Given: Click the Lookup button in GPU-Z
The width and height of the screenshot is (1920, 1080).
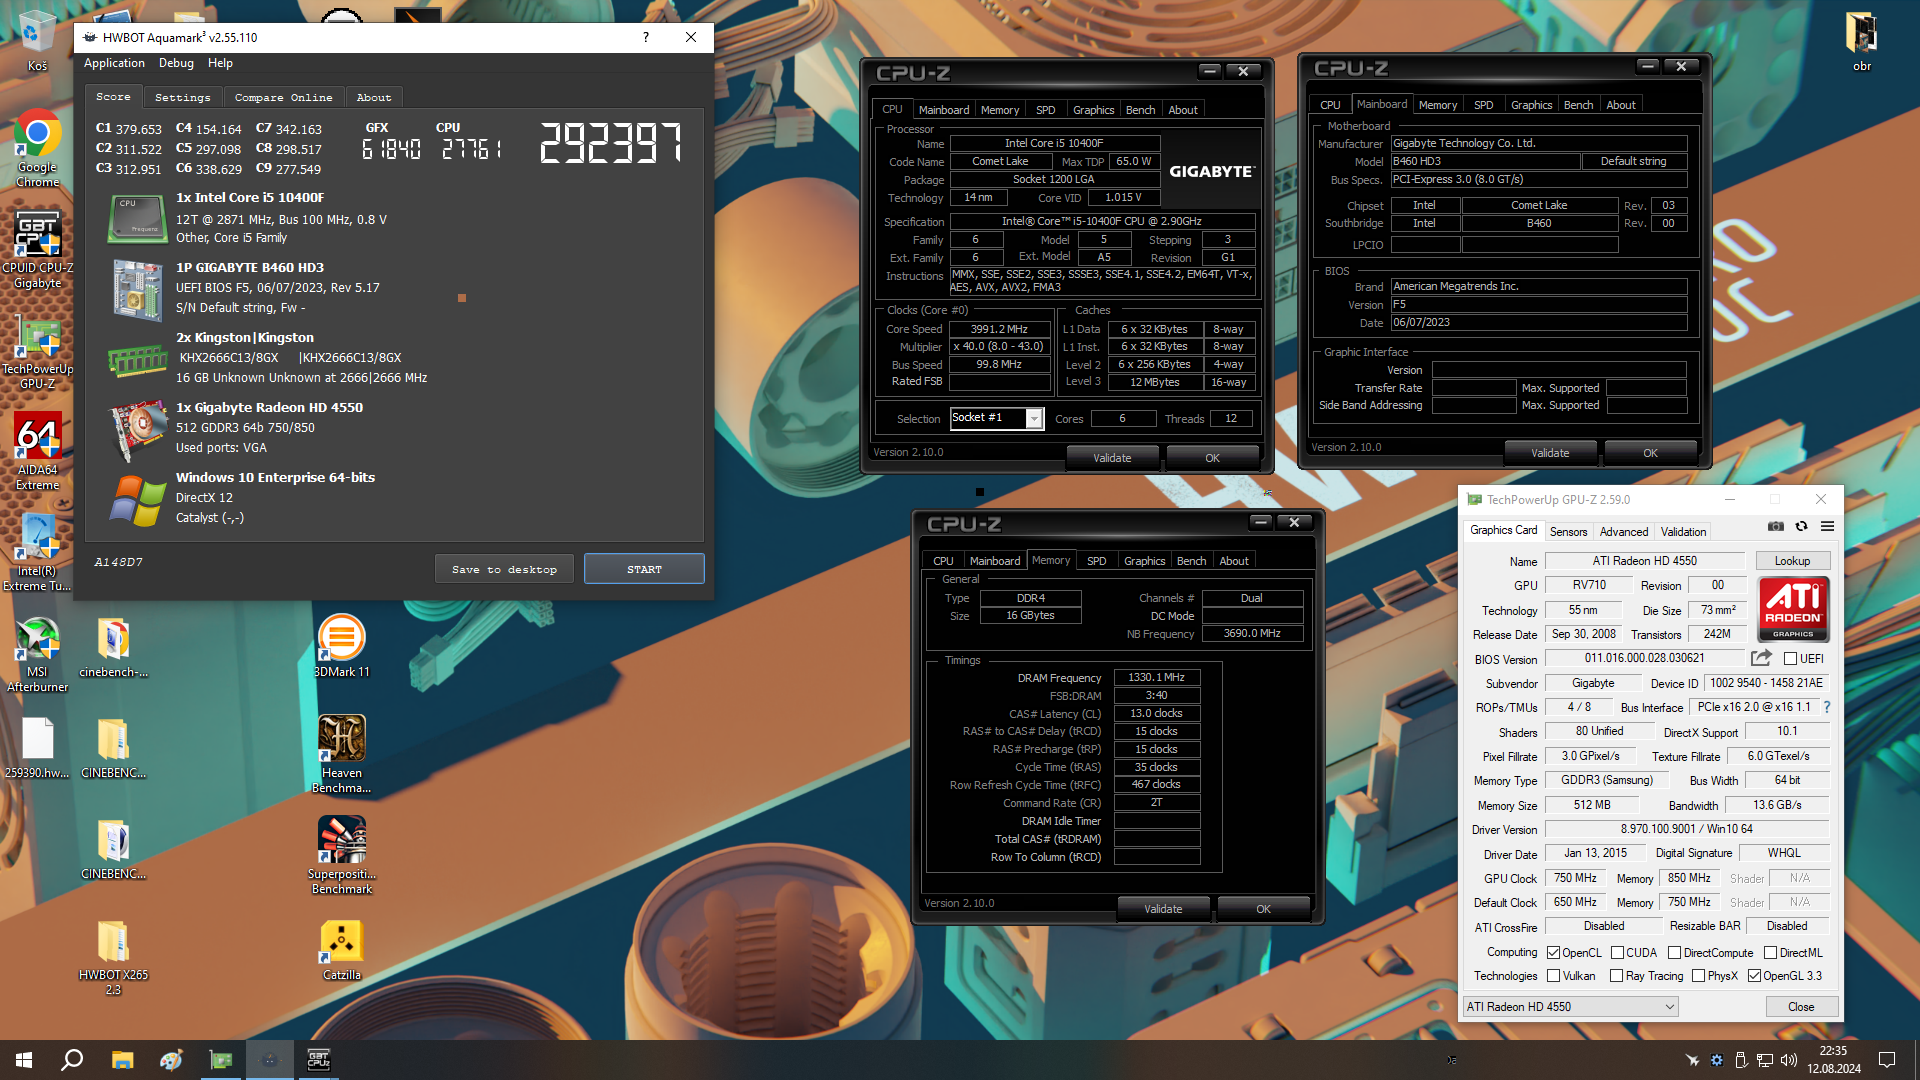Looking at the screenshot, I should [x=1792, y=561].
